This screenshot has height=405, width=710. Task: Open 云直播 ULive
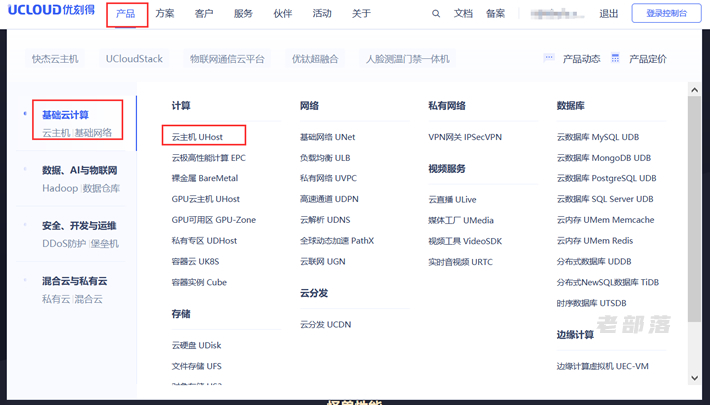tap(452, 199)
